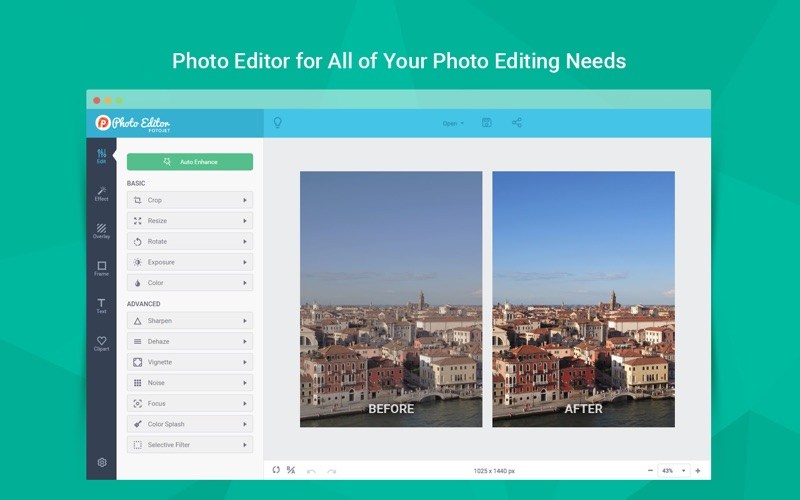
Task: Expand the Vignette settings
Action: click(x=189, y=362)
